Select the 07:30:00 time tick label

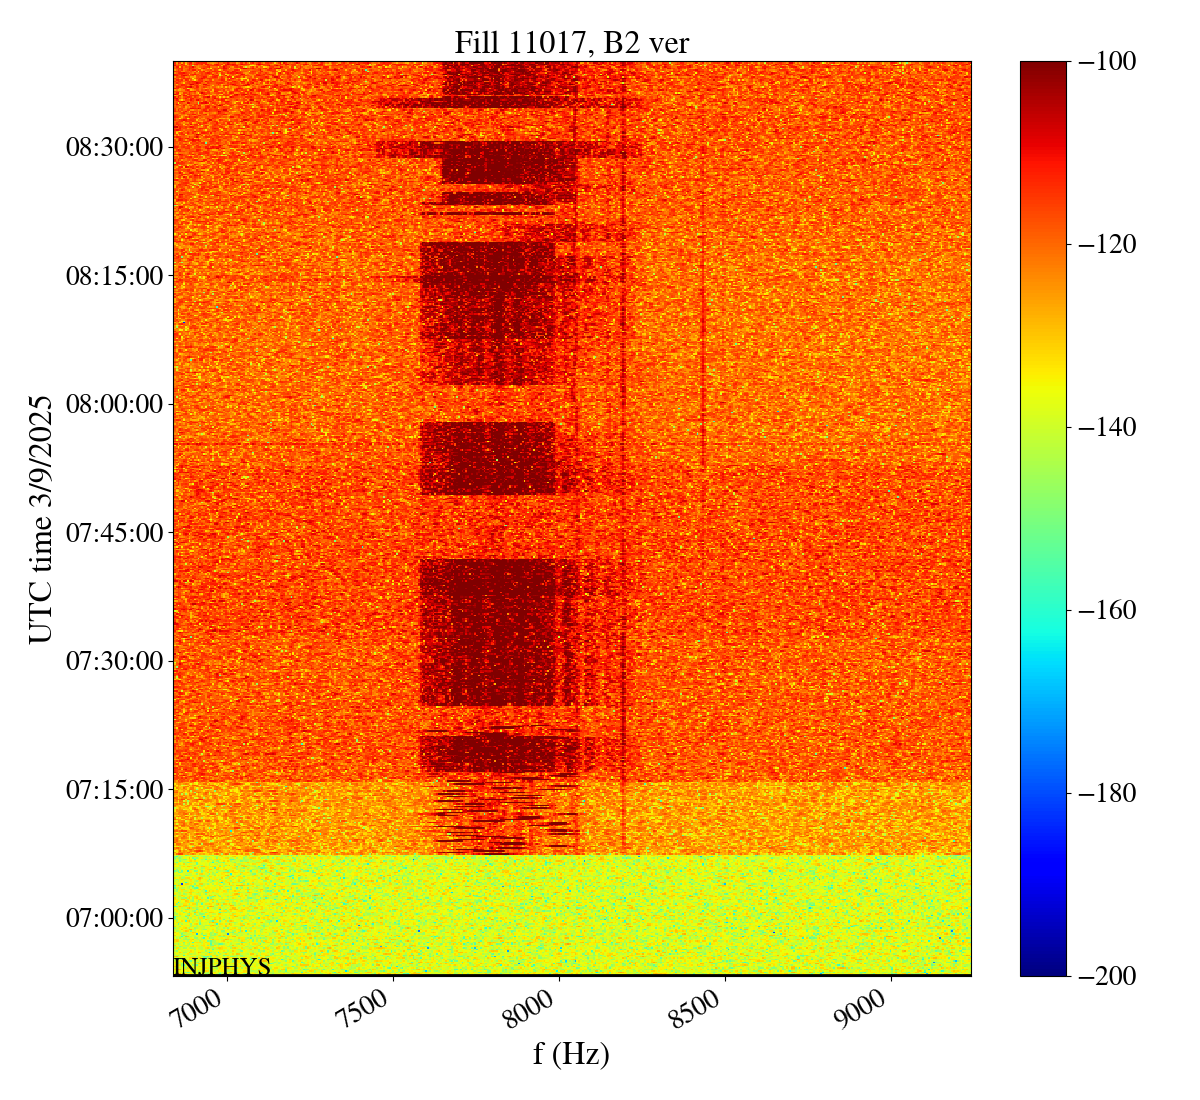(114, 661)
